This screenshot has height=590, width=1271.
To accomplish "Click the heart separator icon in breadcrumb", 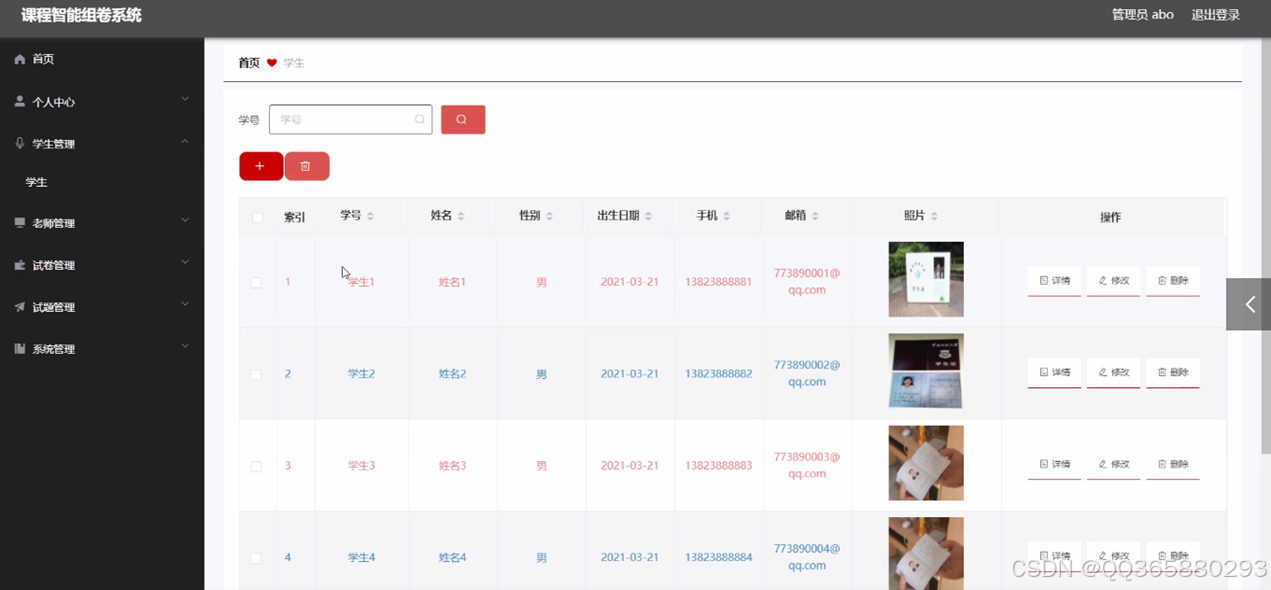I will [x=272, y=63].
